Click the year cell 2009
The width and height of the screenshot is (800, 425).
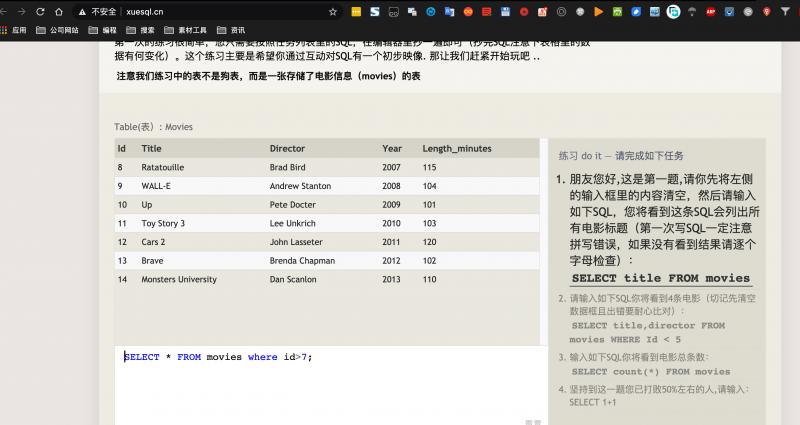391,205
